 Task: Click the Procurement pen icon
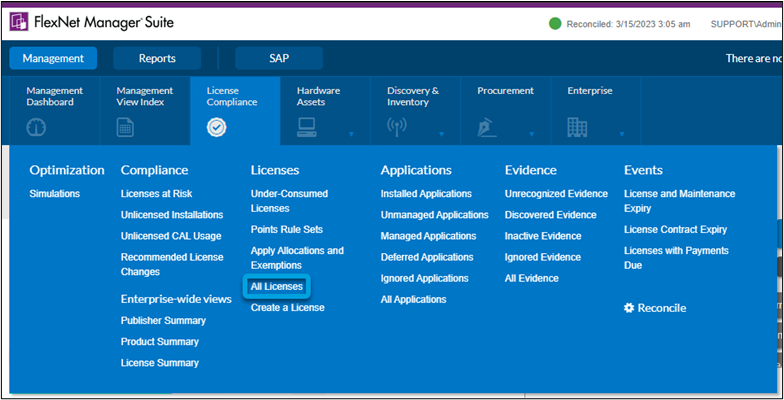pos(487,128)
